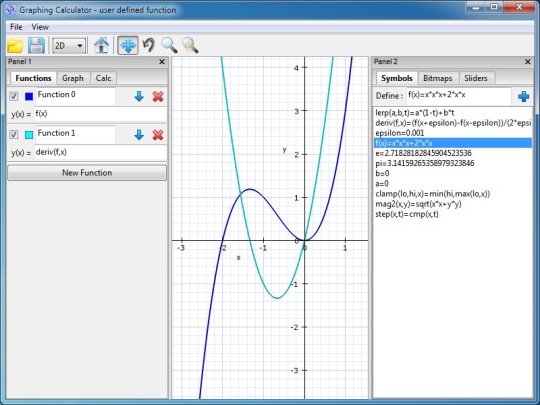Add definition with blue plus icon
This screenshot has width=540, height=405.
pyautogui.click(x=523, y=96)
